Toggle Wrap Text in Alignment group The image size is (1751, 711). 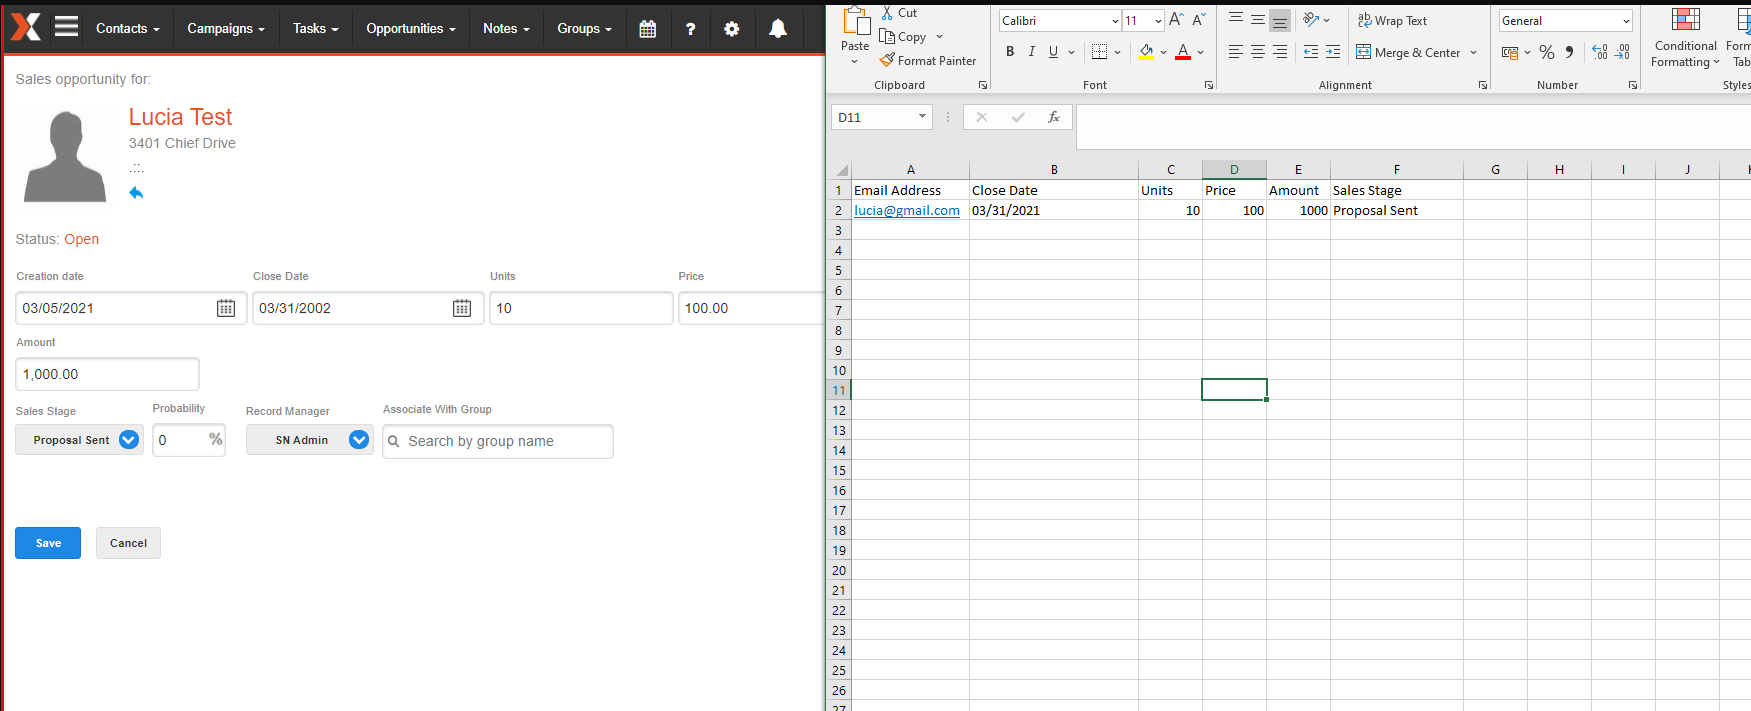click(1392, 21)
